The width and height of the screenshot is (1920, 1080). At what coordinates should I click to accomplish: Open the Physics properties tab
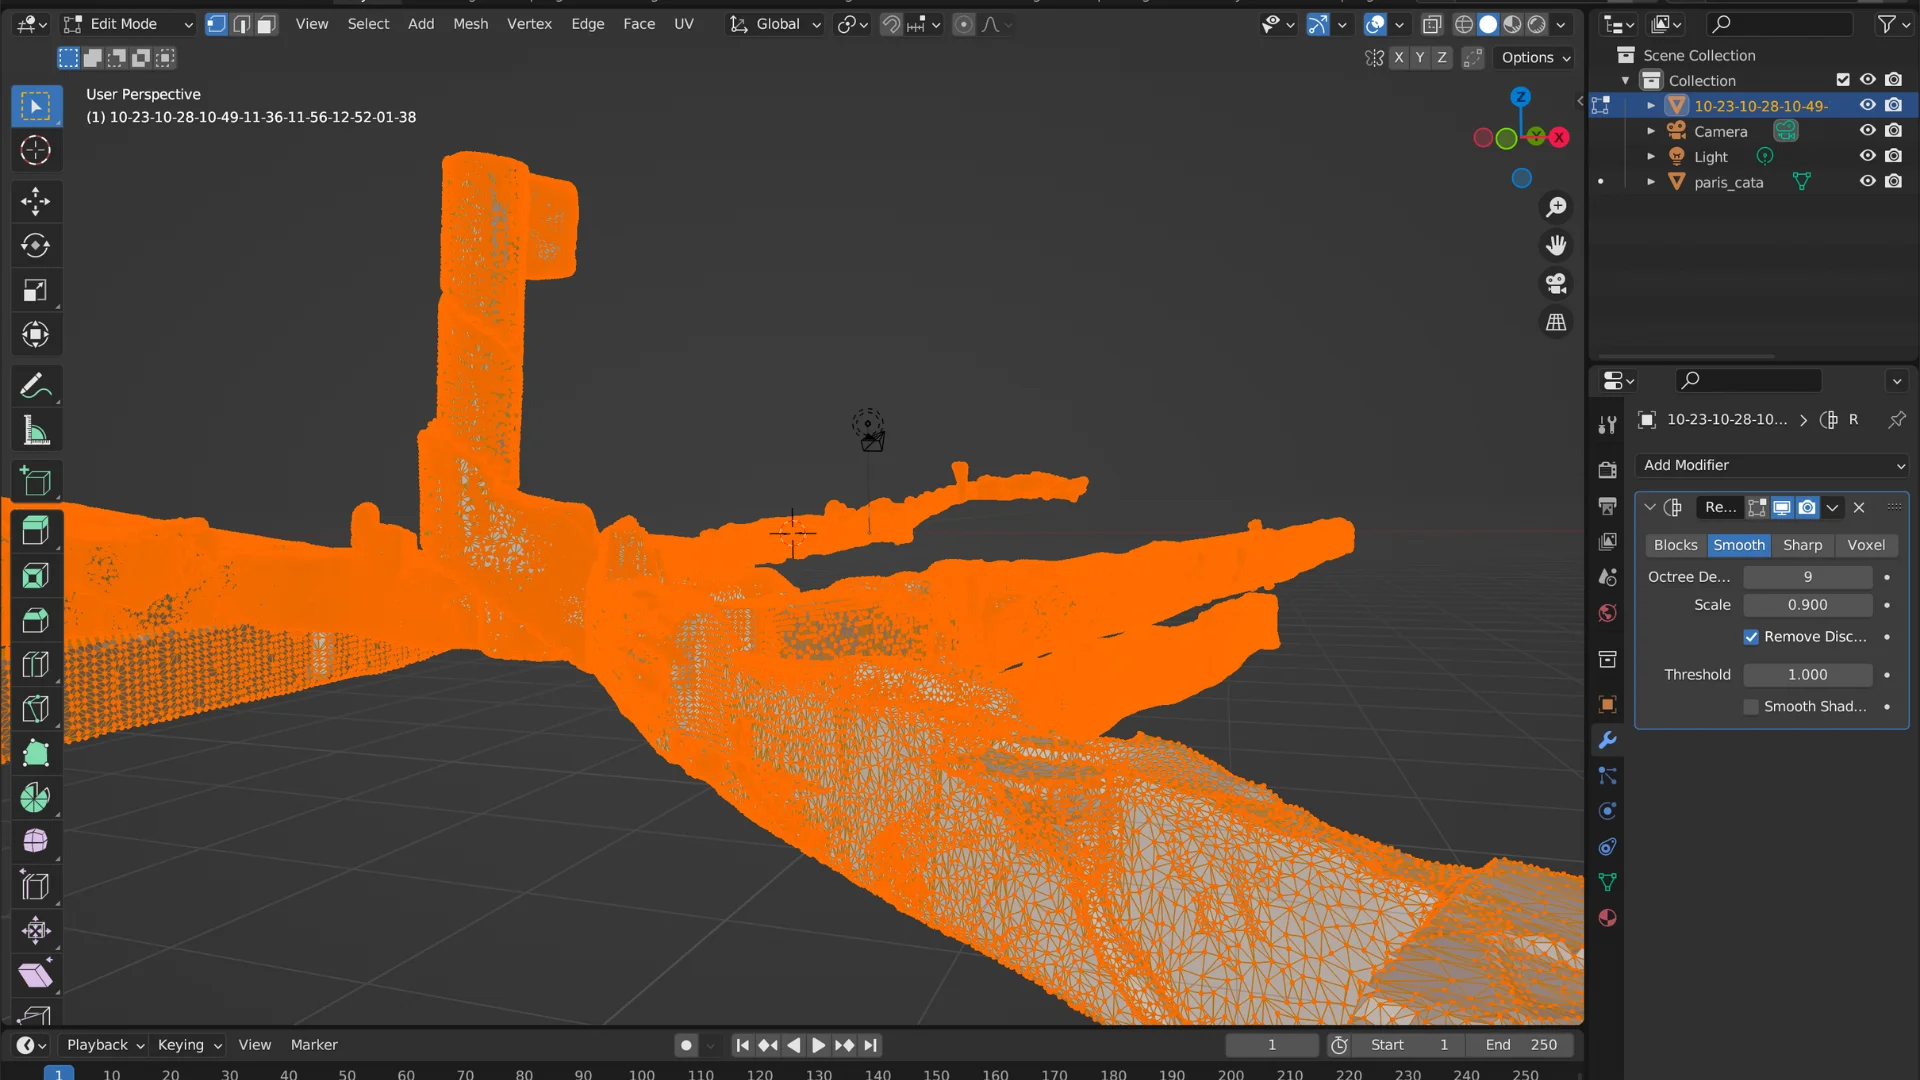(x=1607, y=811)
